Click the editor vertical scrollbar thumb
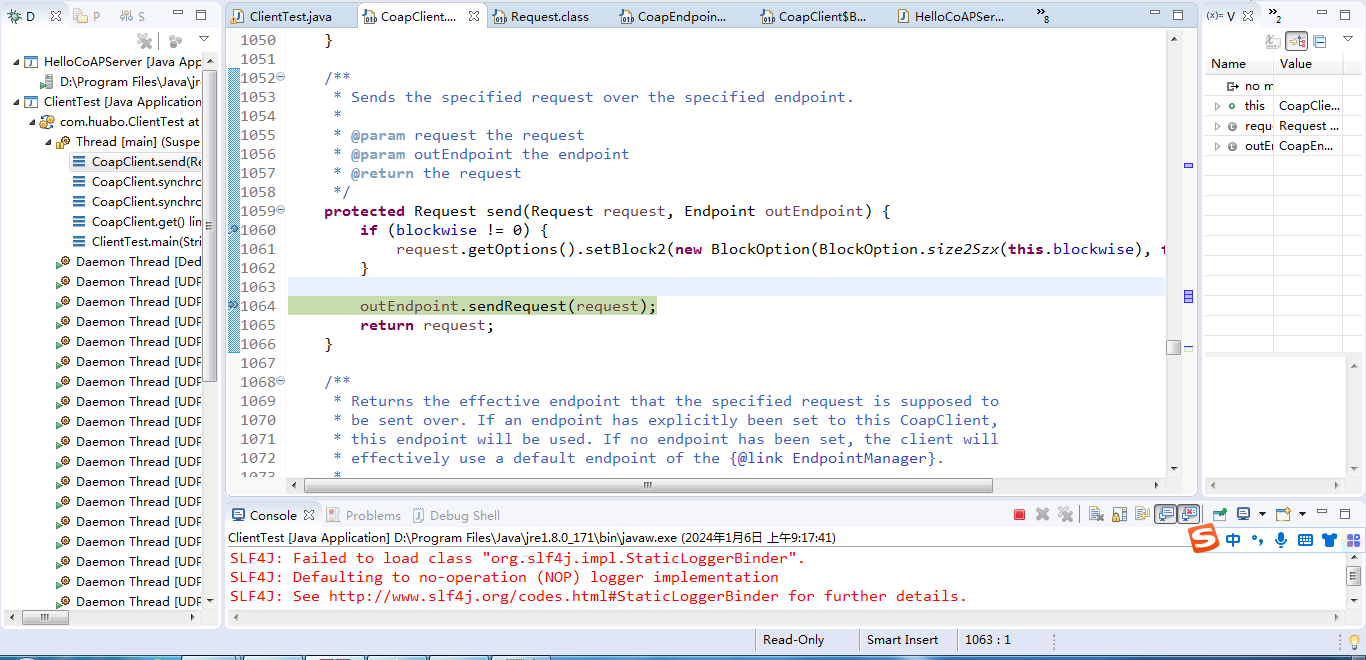 (1173, 347)
